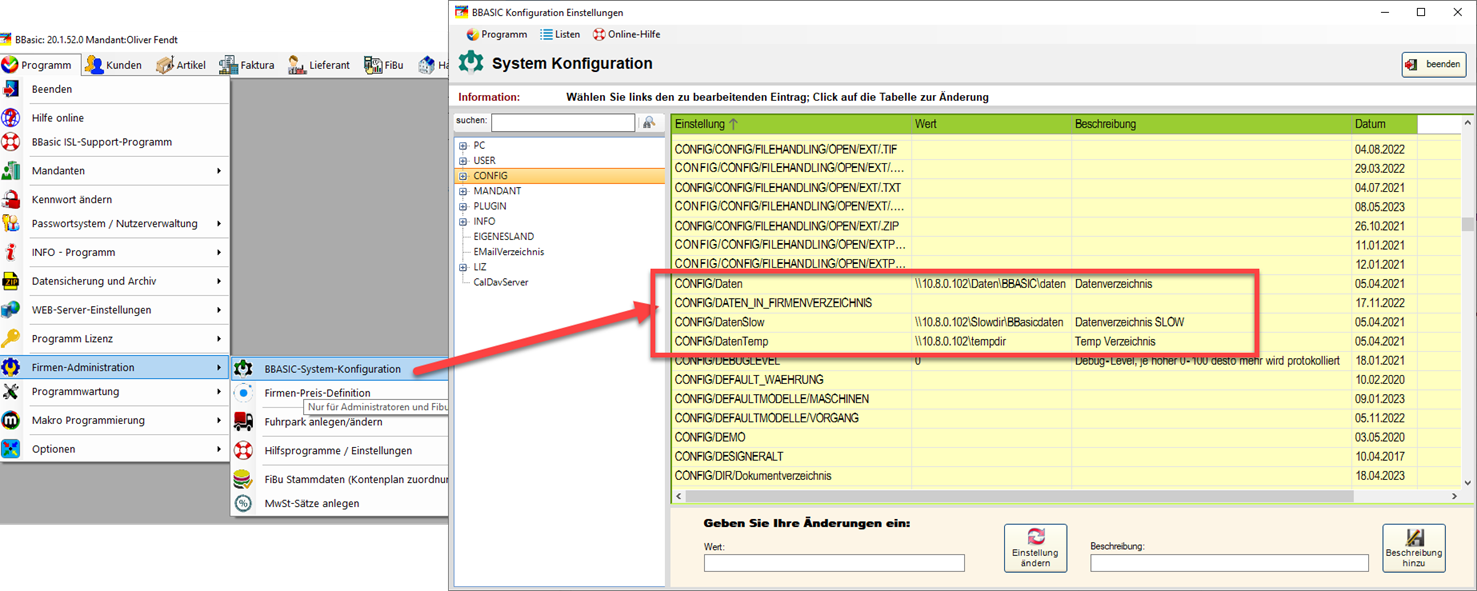Select the CalDavServer tree item
This screenshot has width=1477, height=591.
point(500,282)
